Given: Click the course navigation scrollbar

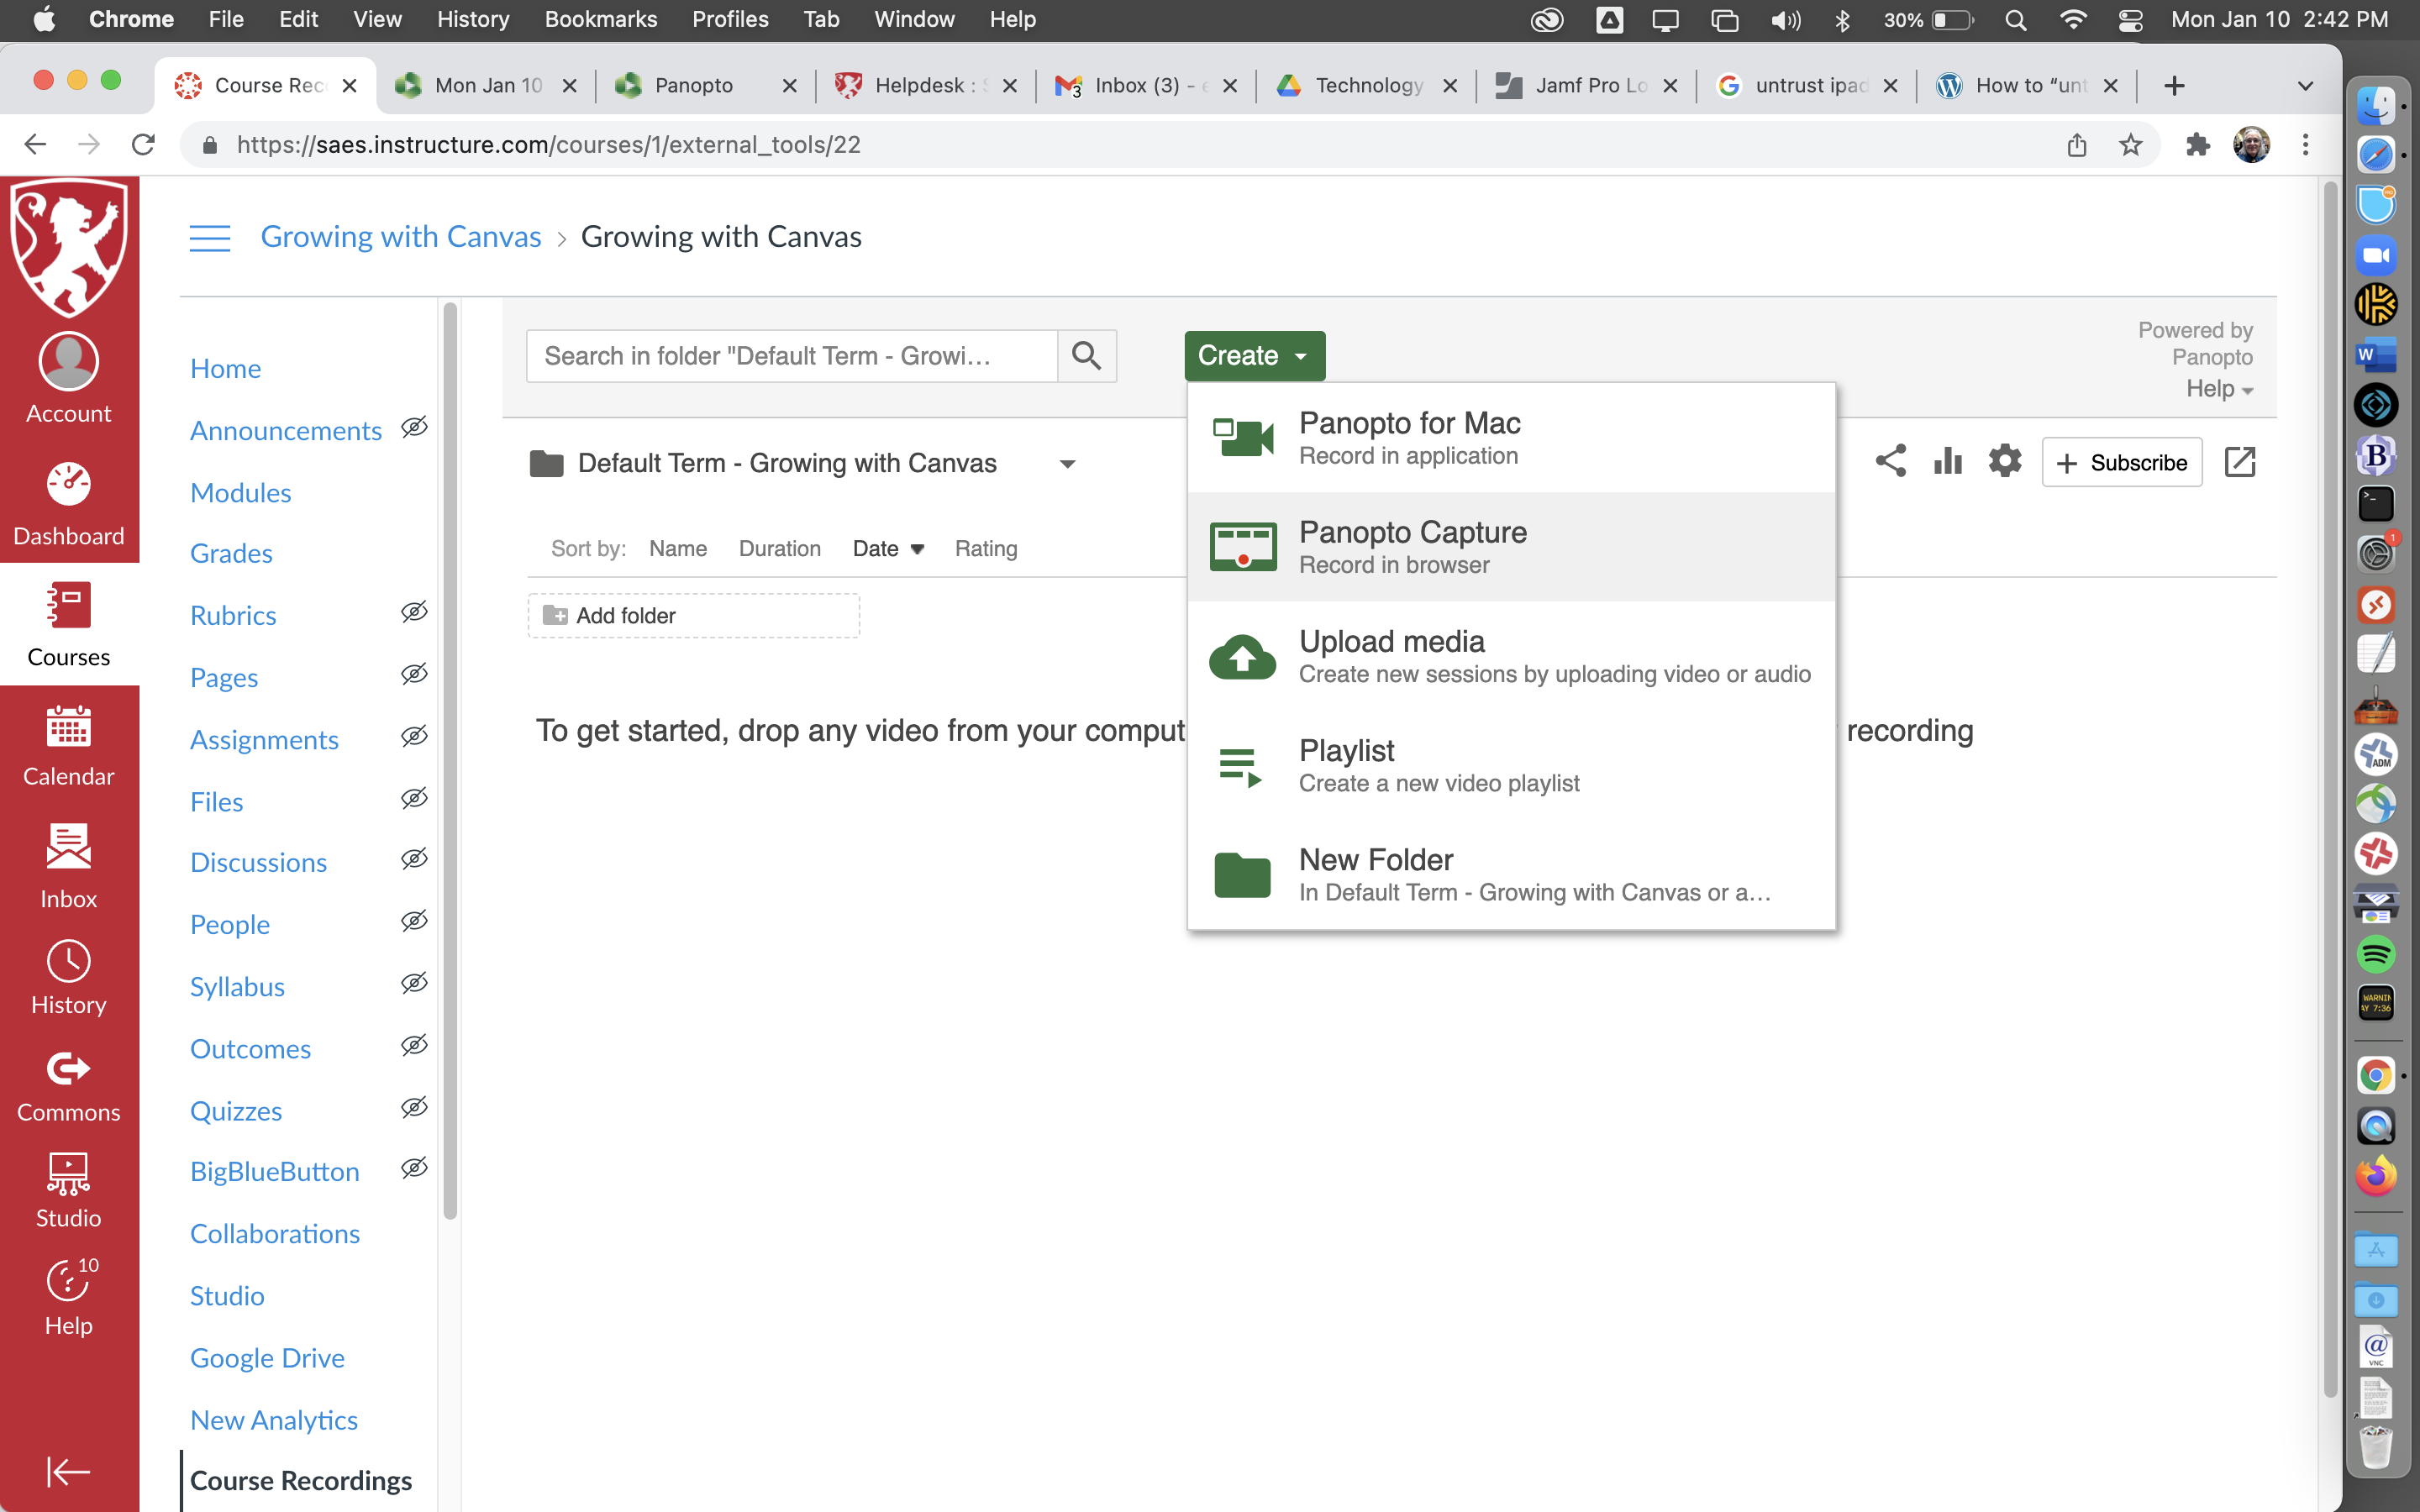Looking at the screenshot, I should tap(450, 760).
